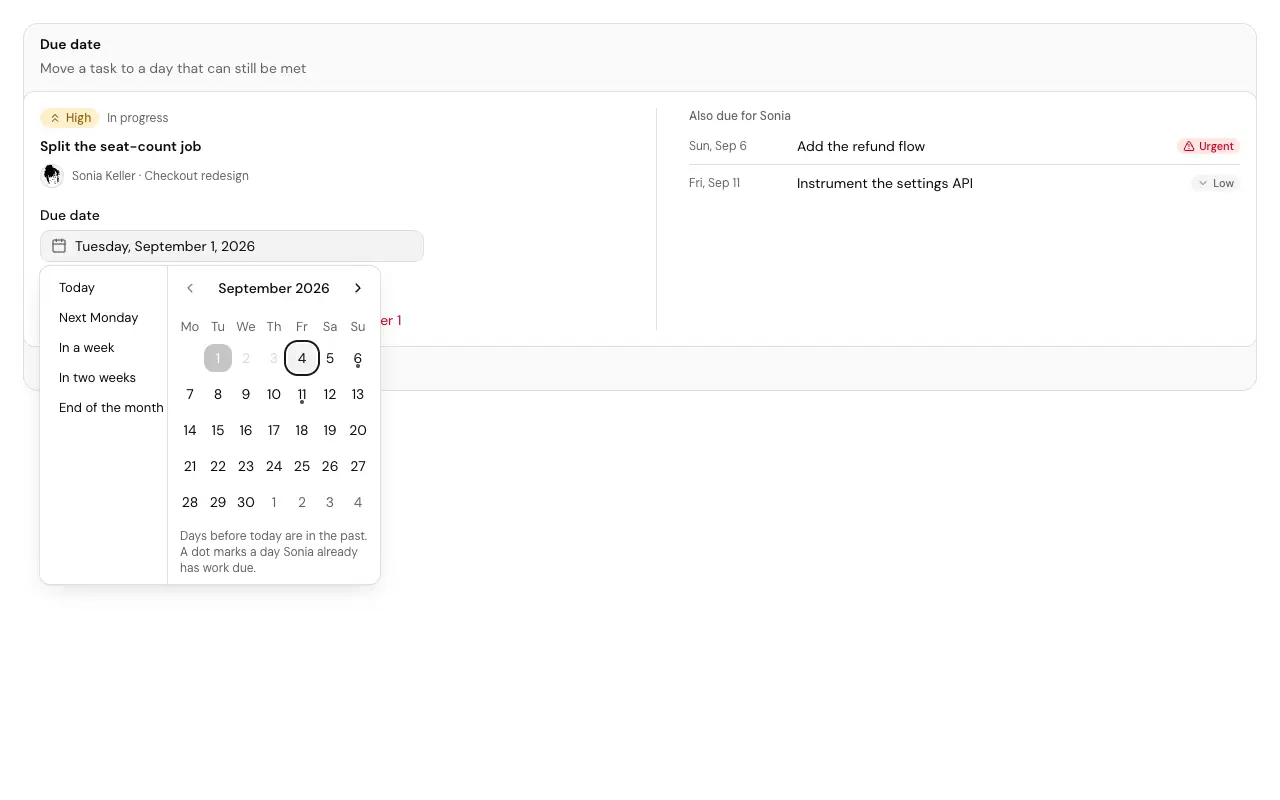Image resolution: width=1280 pixels, height=800 pixels.
Task: Go to previous month with left chevron
Action: point(190,288)
